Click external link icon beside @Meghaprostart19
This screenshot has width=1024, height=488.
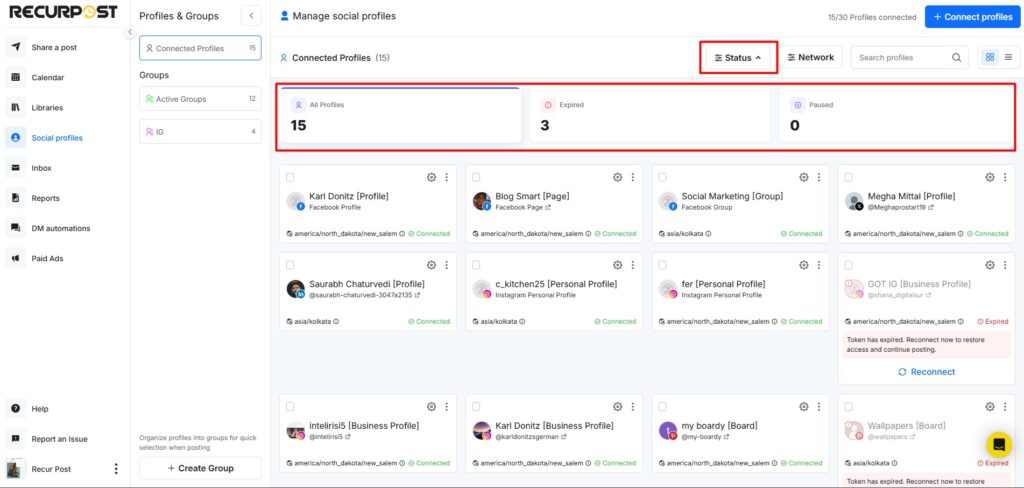coord(931,207)
